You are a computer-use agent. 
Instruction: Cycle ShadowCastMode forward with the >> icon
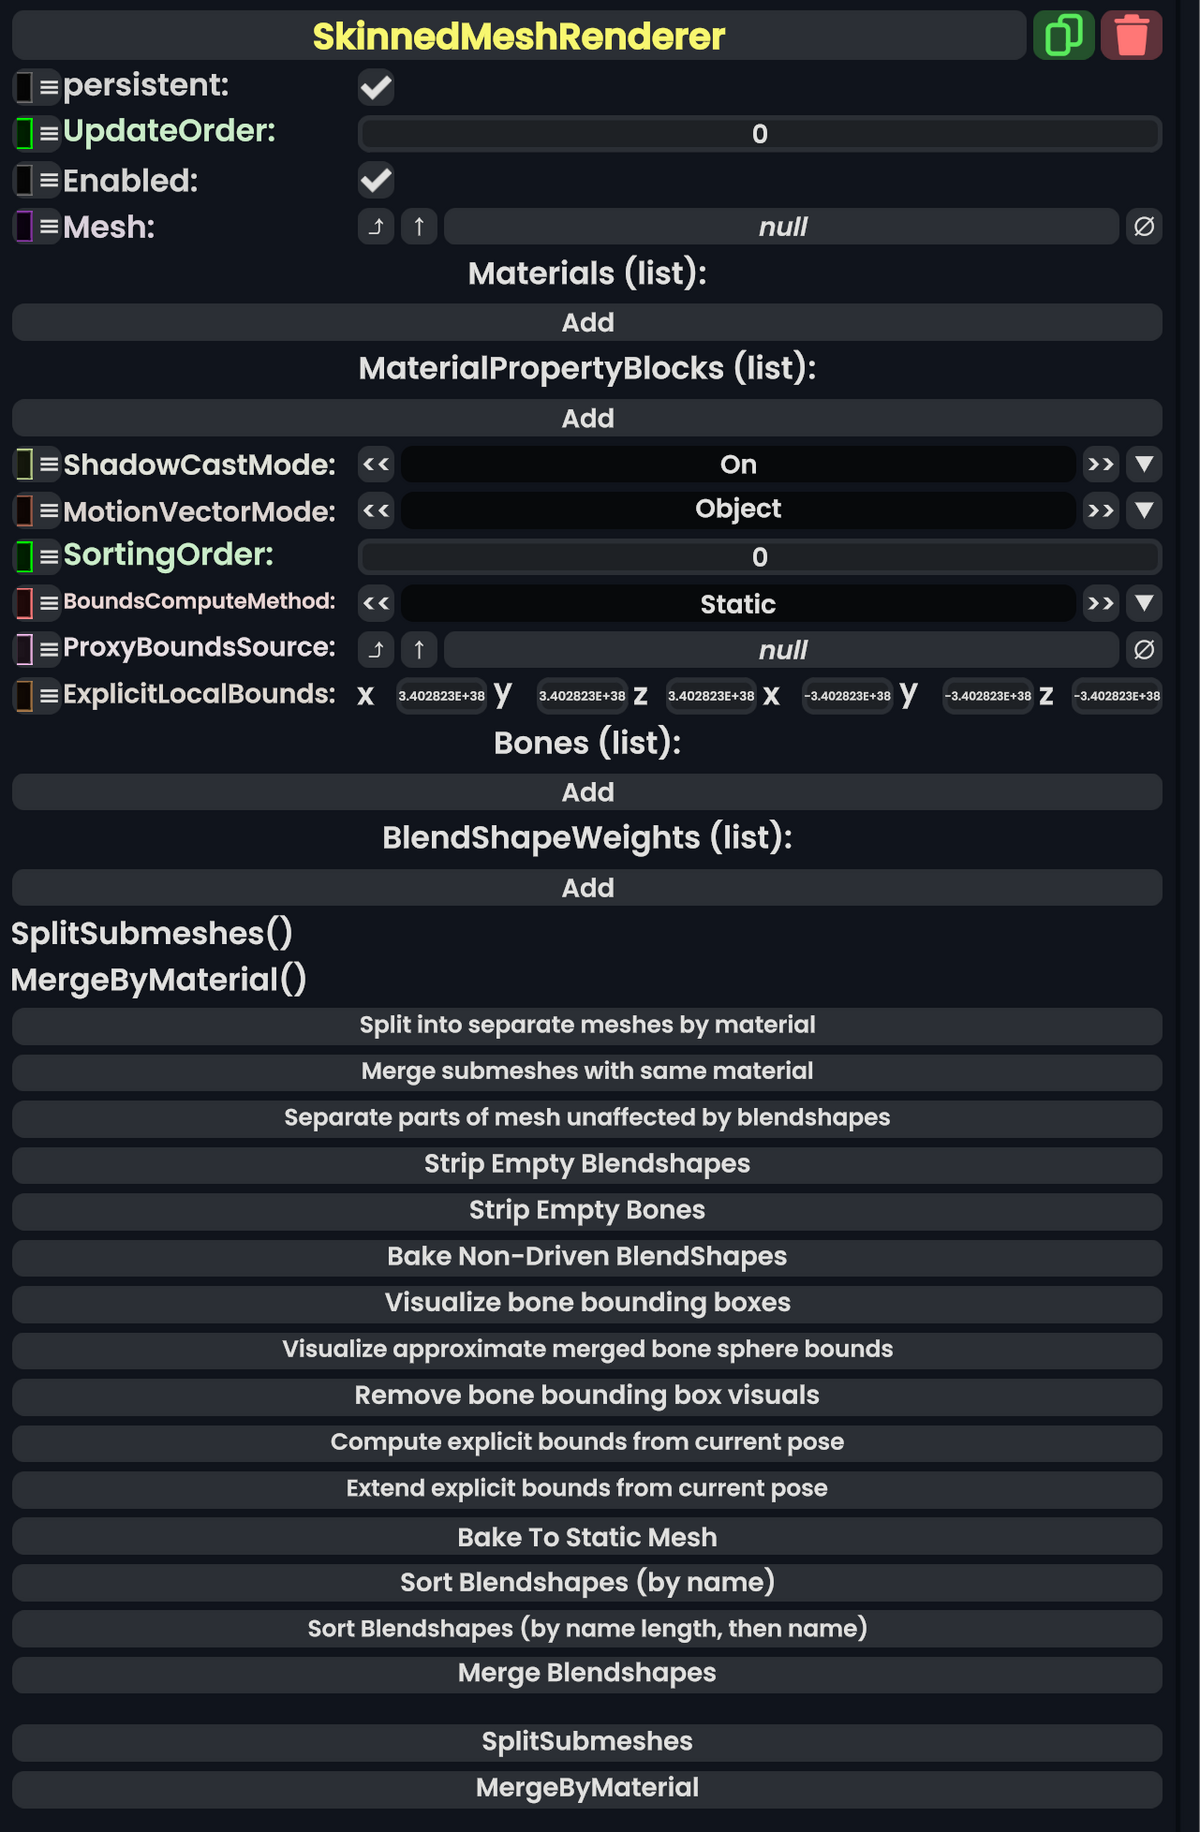(x=1100, y=464)
